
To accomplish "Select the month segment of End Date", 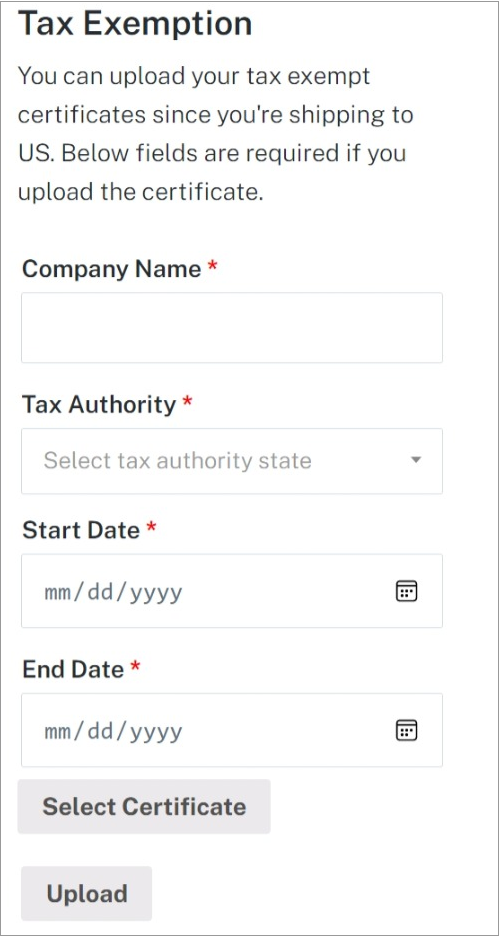I will (x=58, y=731).
